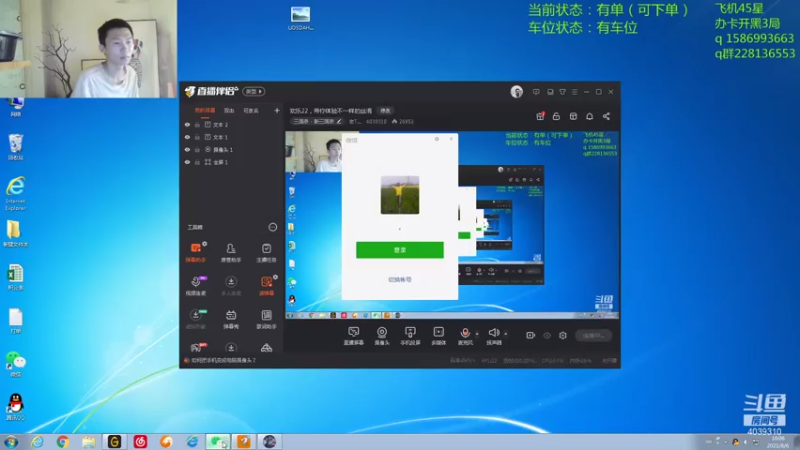This screenshot has height=450, width=800.
Task: Open Chrome from the taskbar
Action: point(63,441)
